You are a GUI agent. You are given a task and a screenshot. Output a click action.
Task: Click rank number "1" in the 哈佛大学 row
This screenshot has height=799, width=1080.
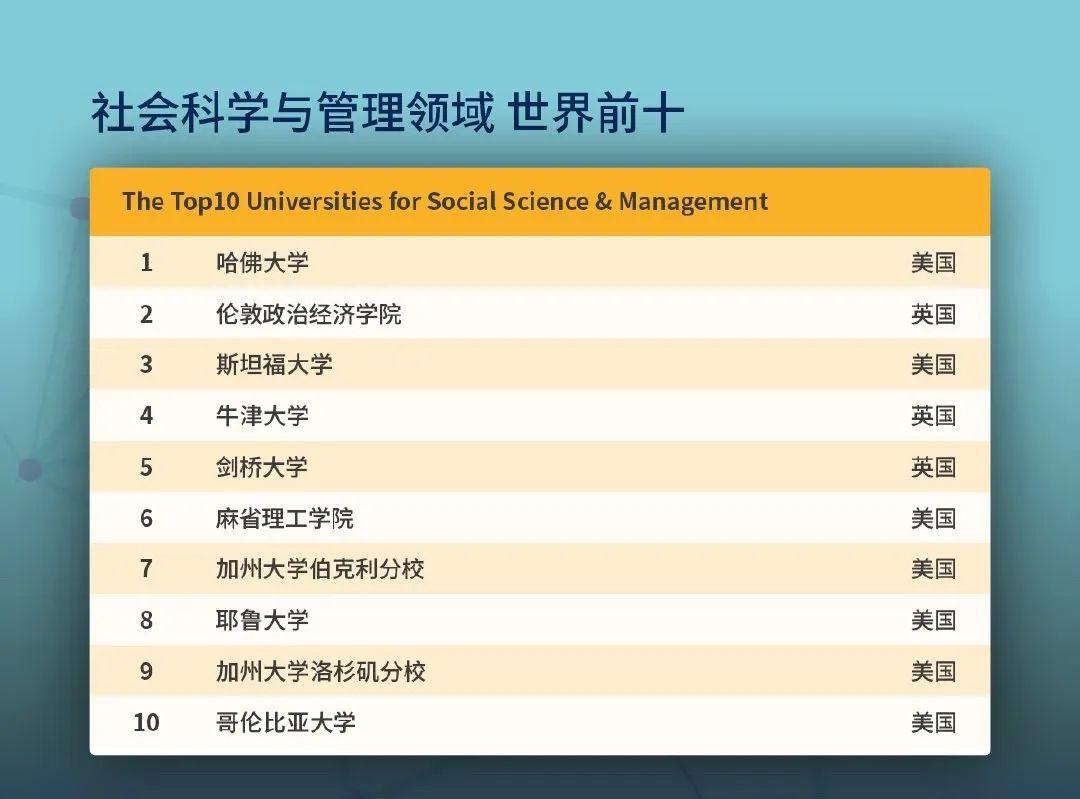[146, 262]
